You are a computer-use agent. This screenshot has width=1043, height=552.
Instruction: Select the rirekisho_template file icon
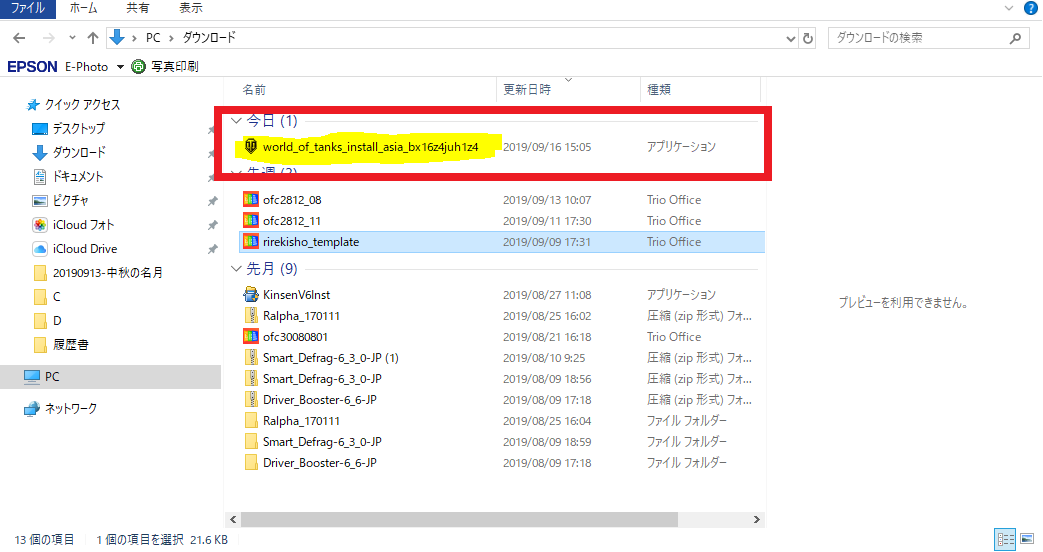pos(251,242)
